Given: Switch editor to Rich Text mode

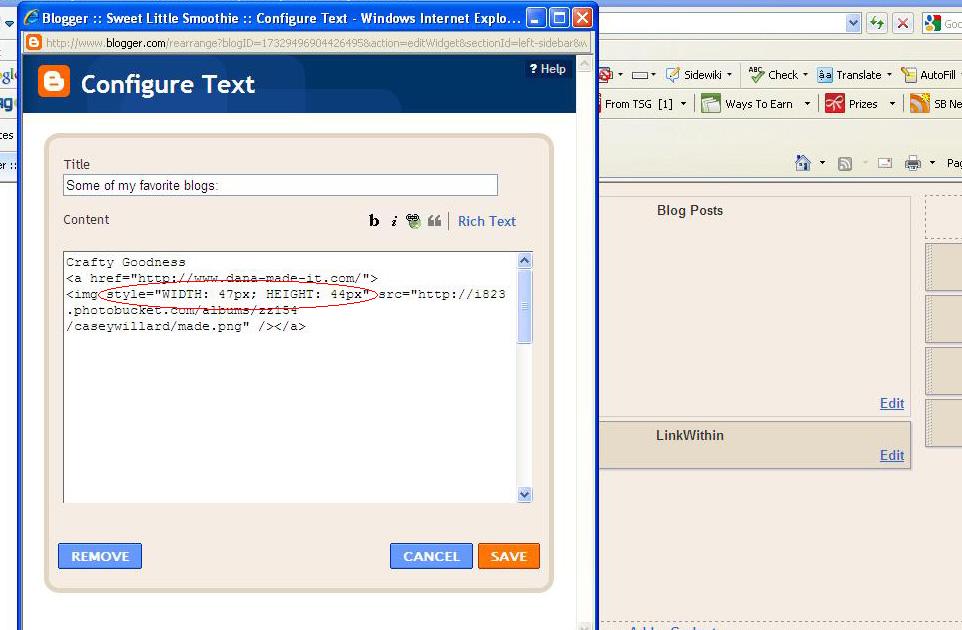Looking at the screenshot, I should point(487,221).
